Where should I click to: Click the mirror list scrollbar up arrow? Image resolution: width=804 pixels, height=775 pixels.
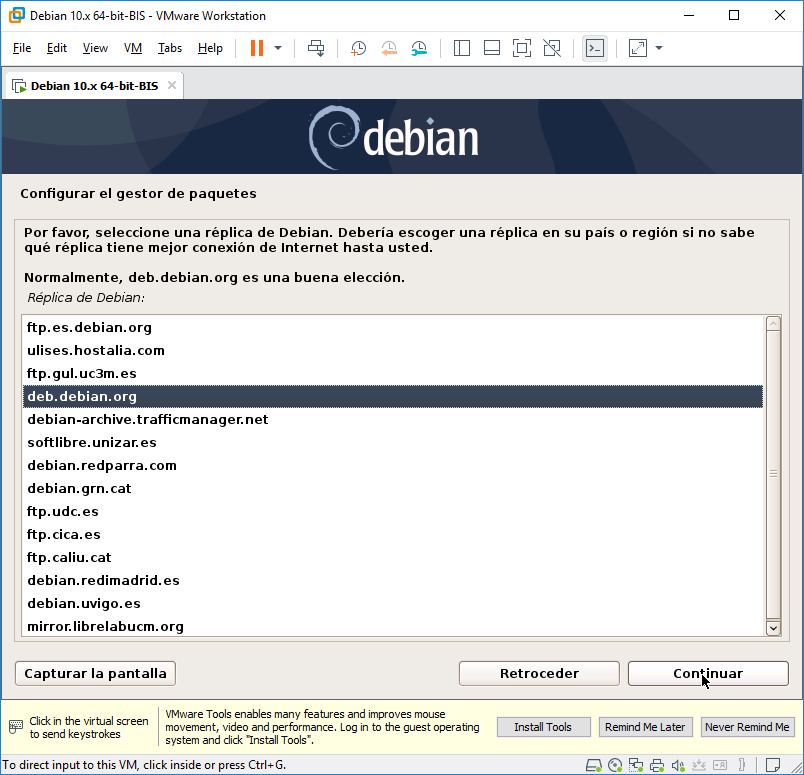coord(773,324)
